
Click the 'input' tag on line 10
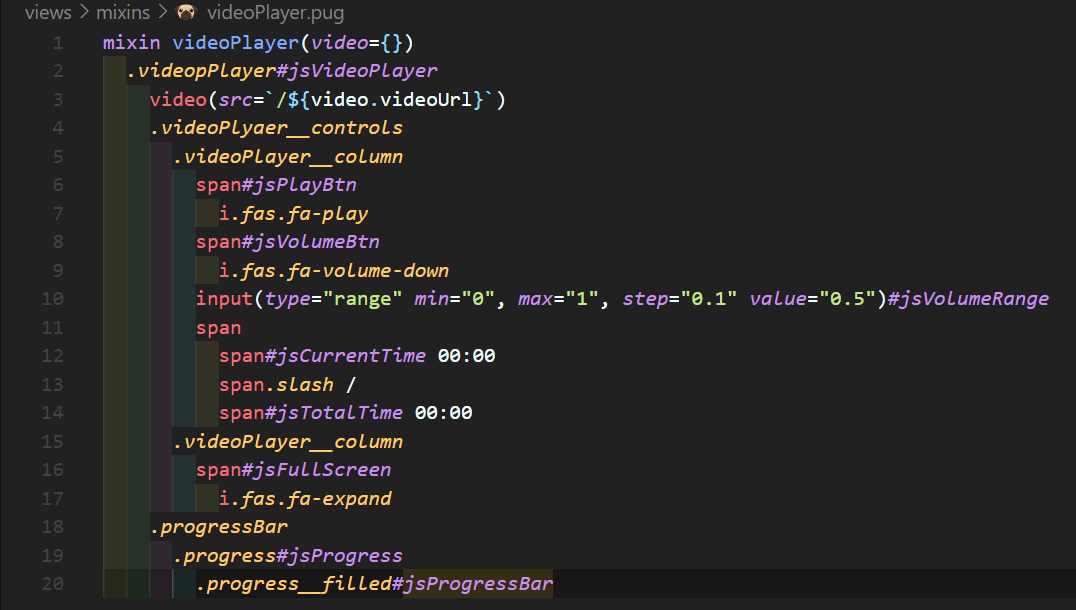point(224,299)
